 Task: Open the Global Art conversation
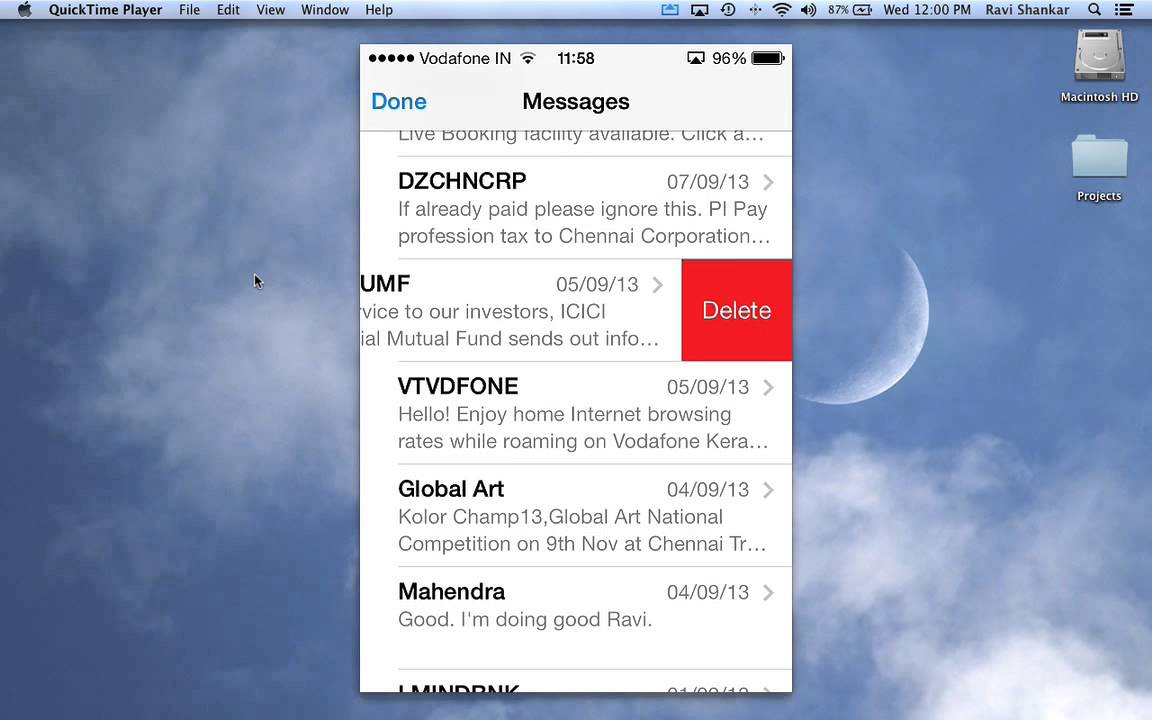pos(576,516)
